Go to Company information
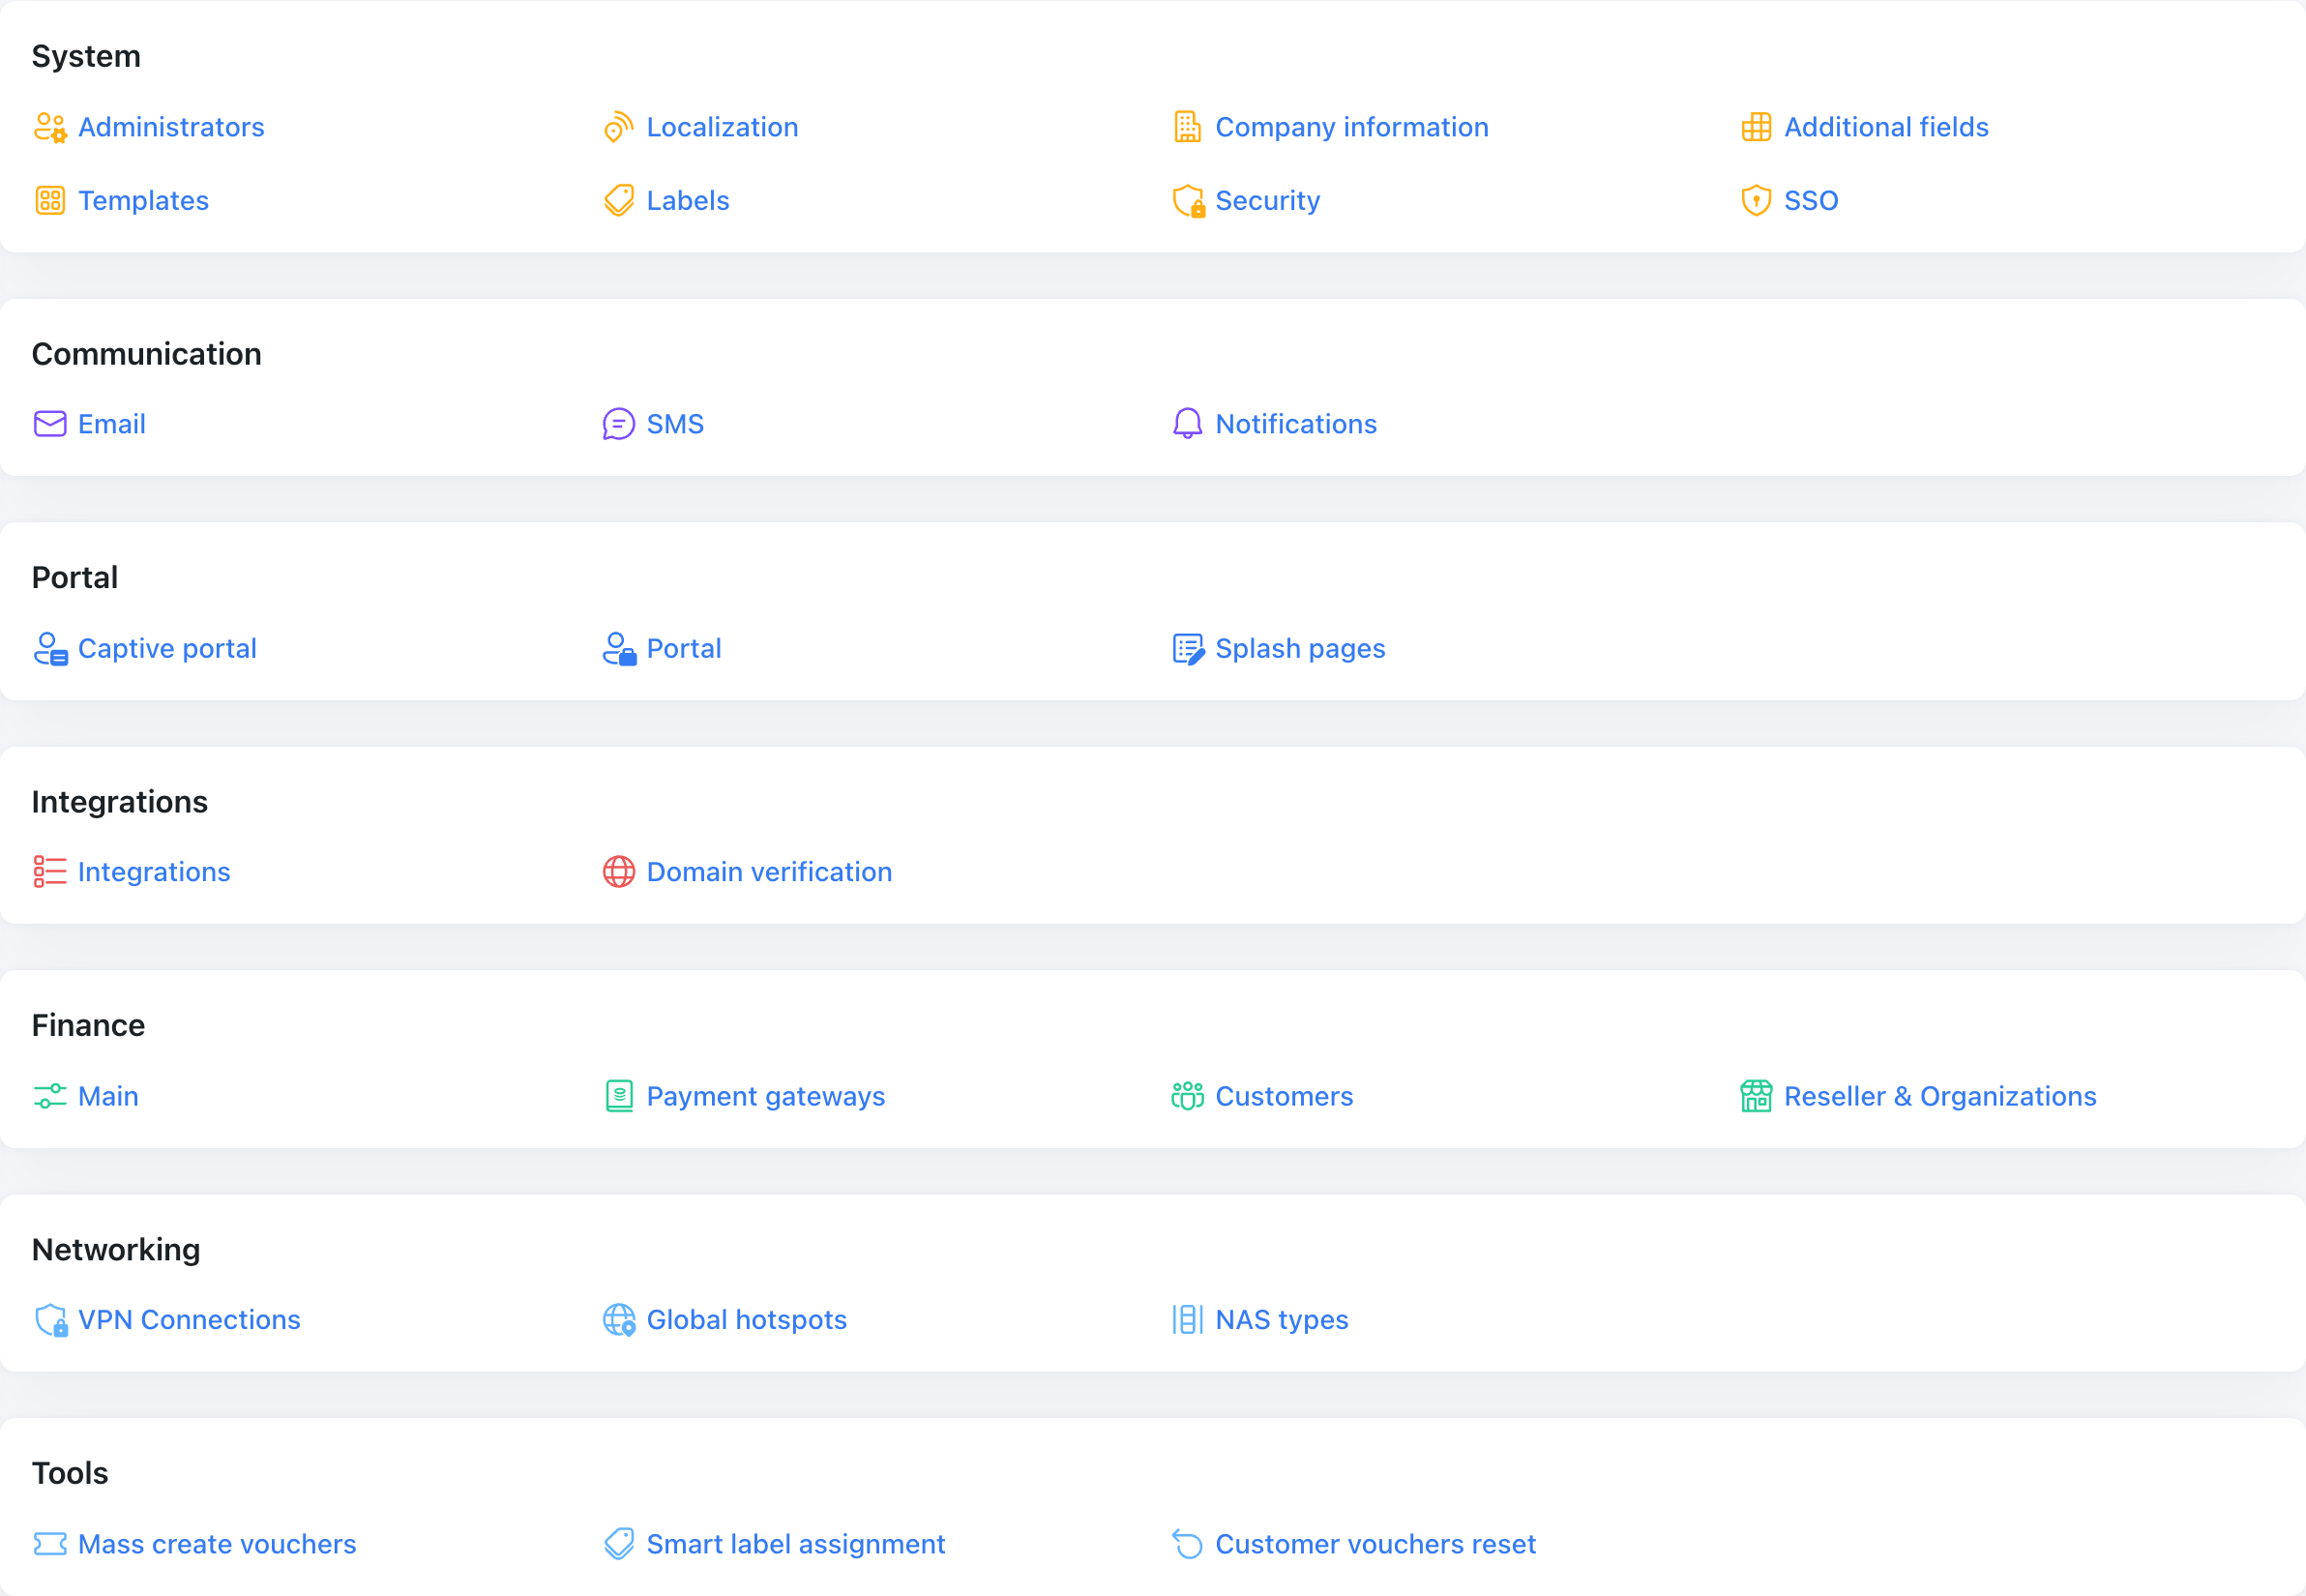 [1352, 127]
